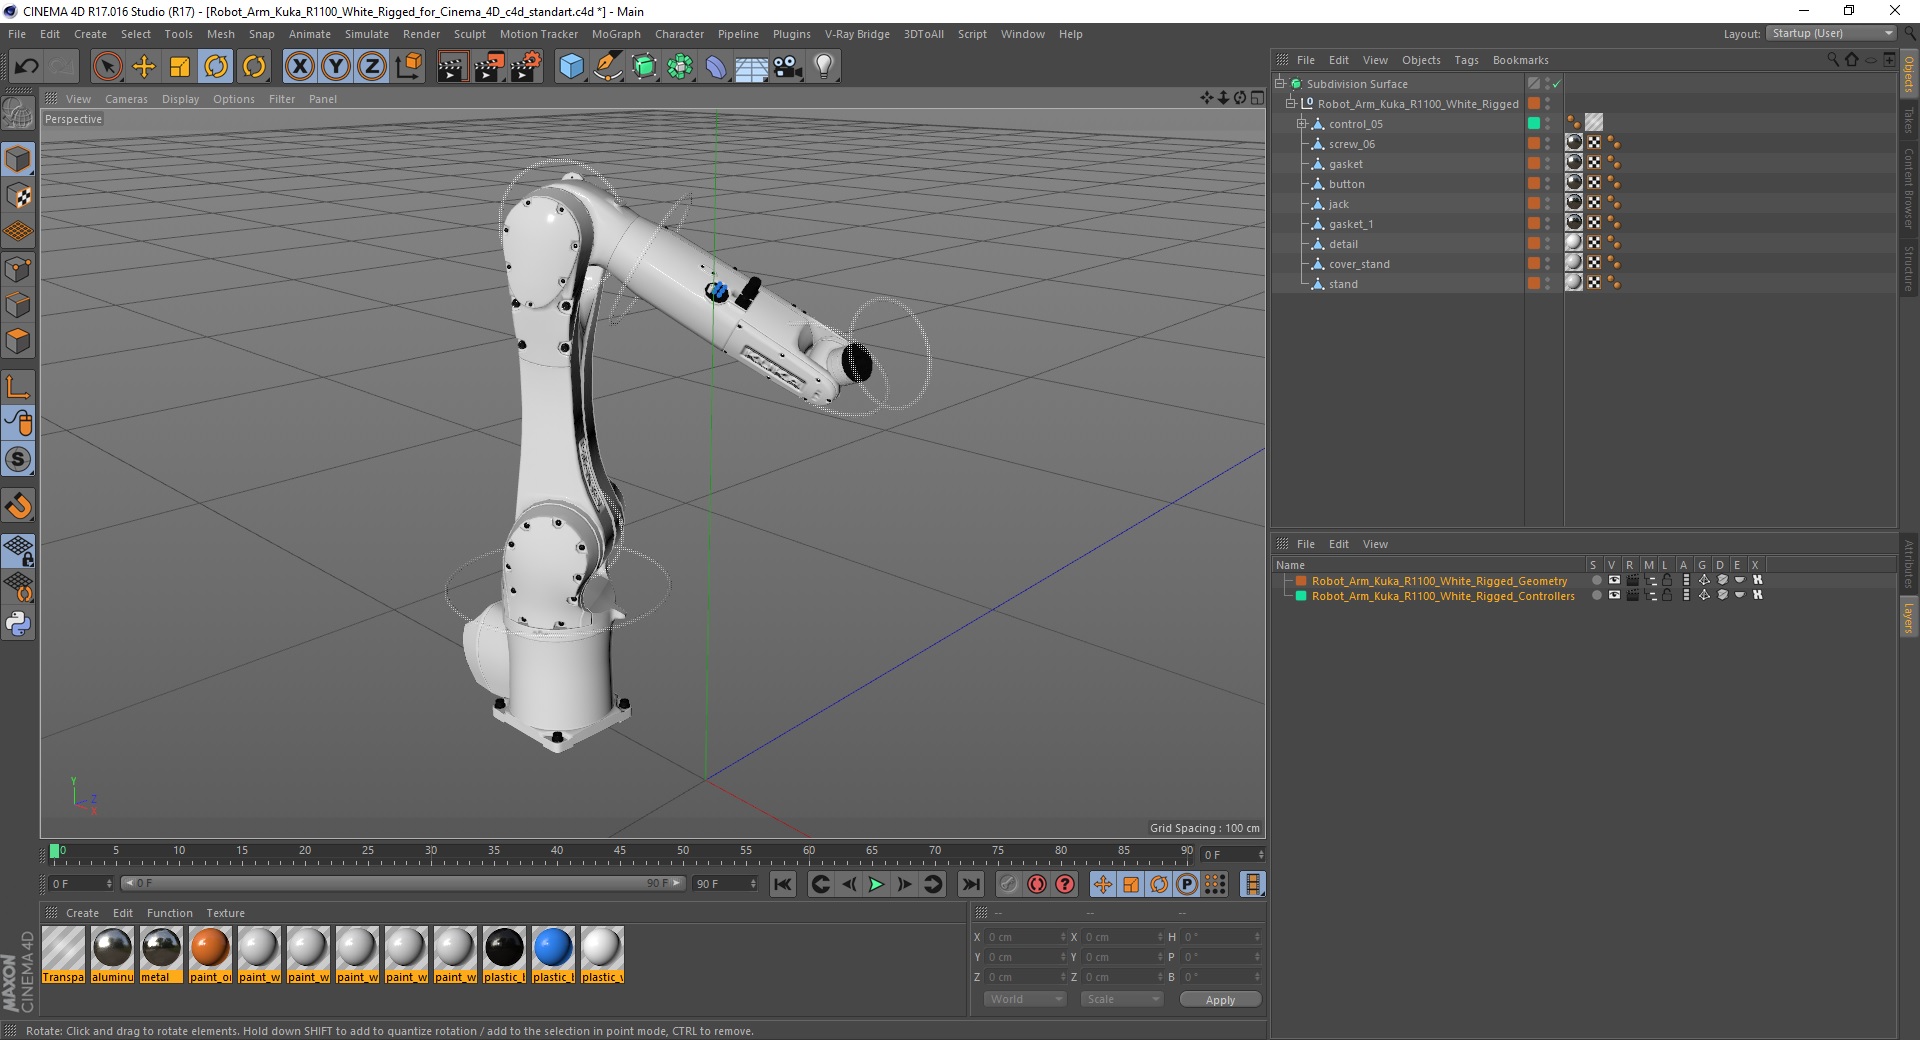Activate the Scale tool
This screenshot has height=1040, width=1920.
(180, 67)
